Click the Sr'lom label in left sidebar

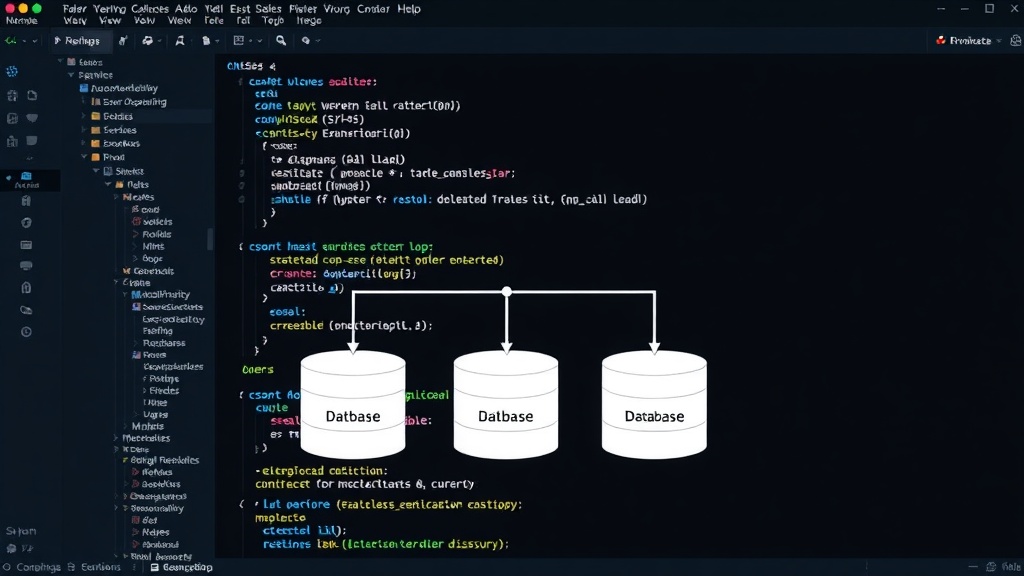21,531
